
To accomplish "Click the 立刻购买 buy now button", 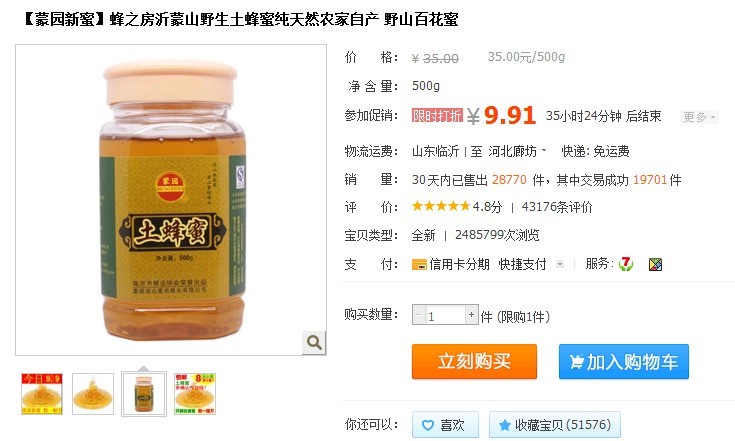I will (x=474, y=361).
